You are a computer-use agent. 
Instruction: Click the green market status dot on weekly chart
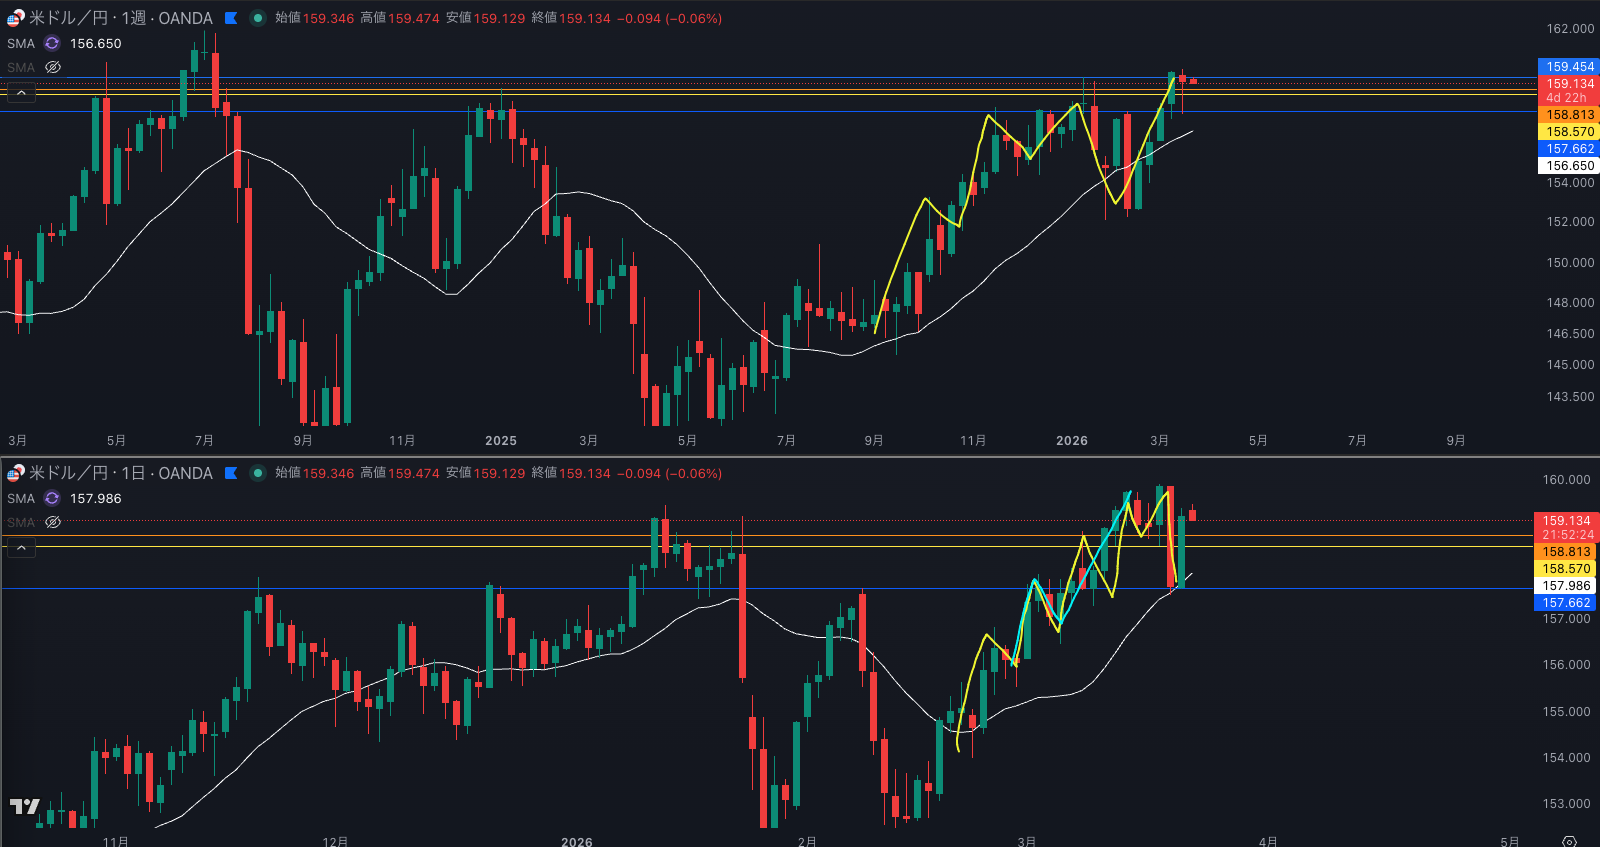(x=258, y=18)
